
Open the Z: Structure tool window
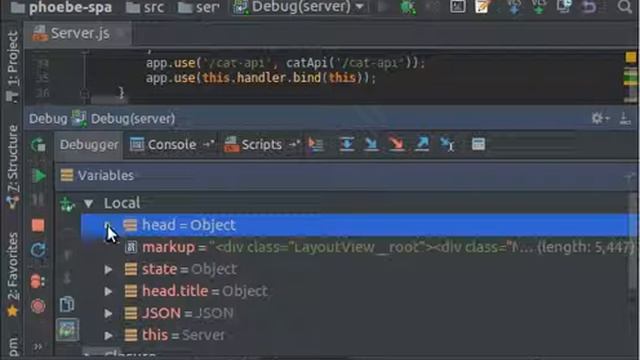pyautogui.click(x=13, y=167)
